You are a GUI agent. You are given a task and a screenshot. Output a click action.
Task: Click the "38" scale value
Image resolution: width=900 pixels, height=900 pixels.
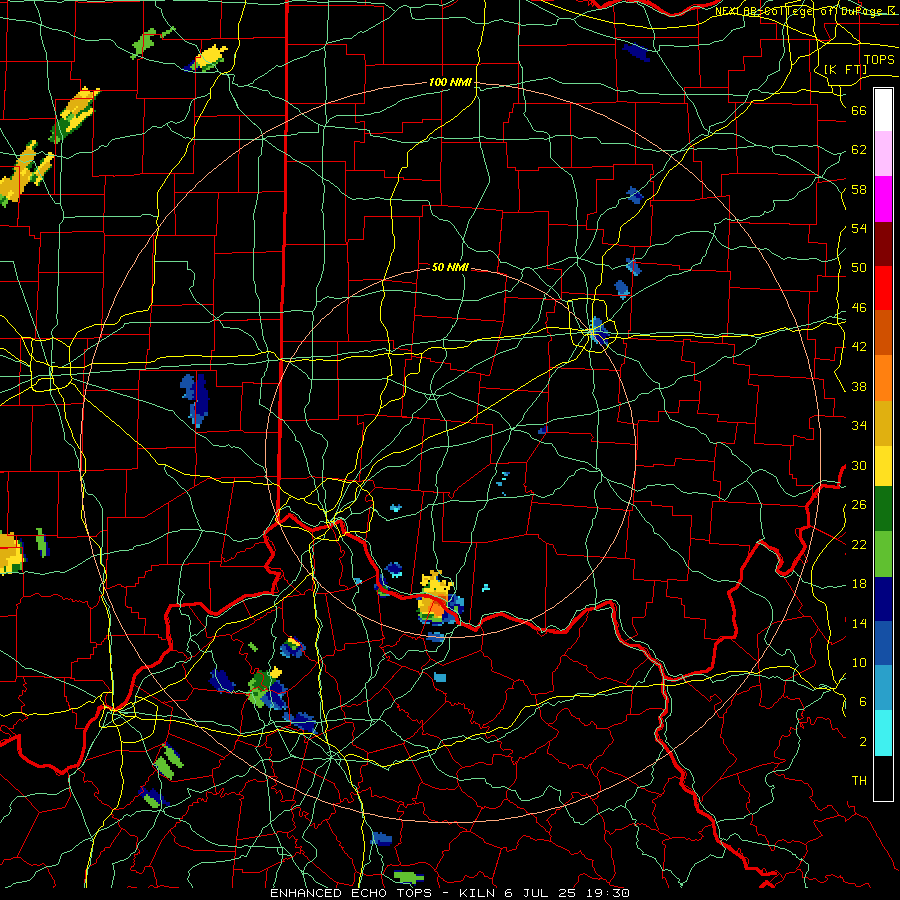[x=859, y=386]
